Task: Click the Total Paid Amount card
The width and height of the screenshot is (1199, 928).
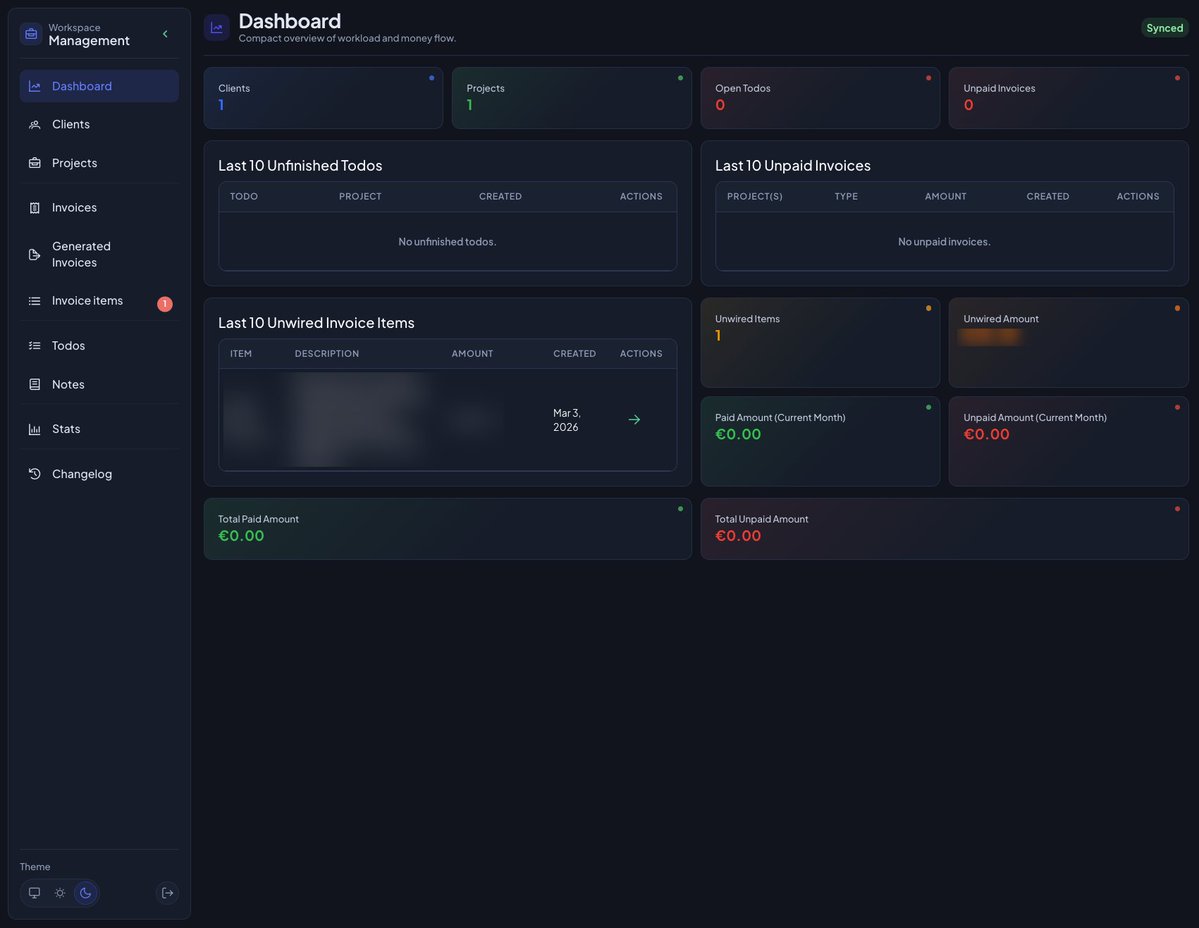Action: tap(447, 529)
